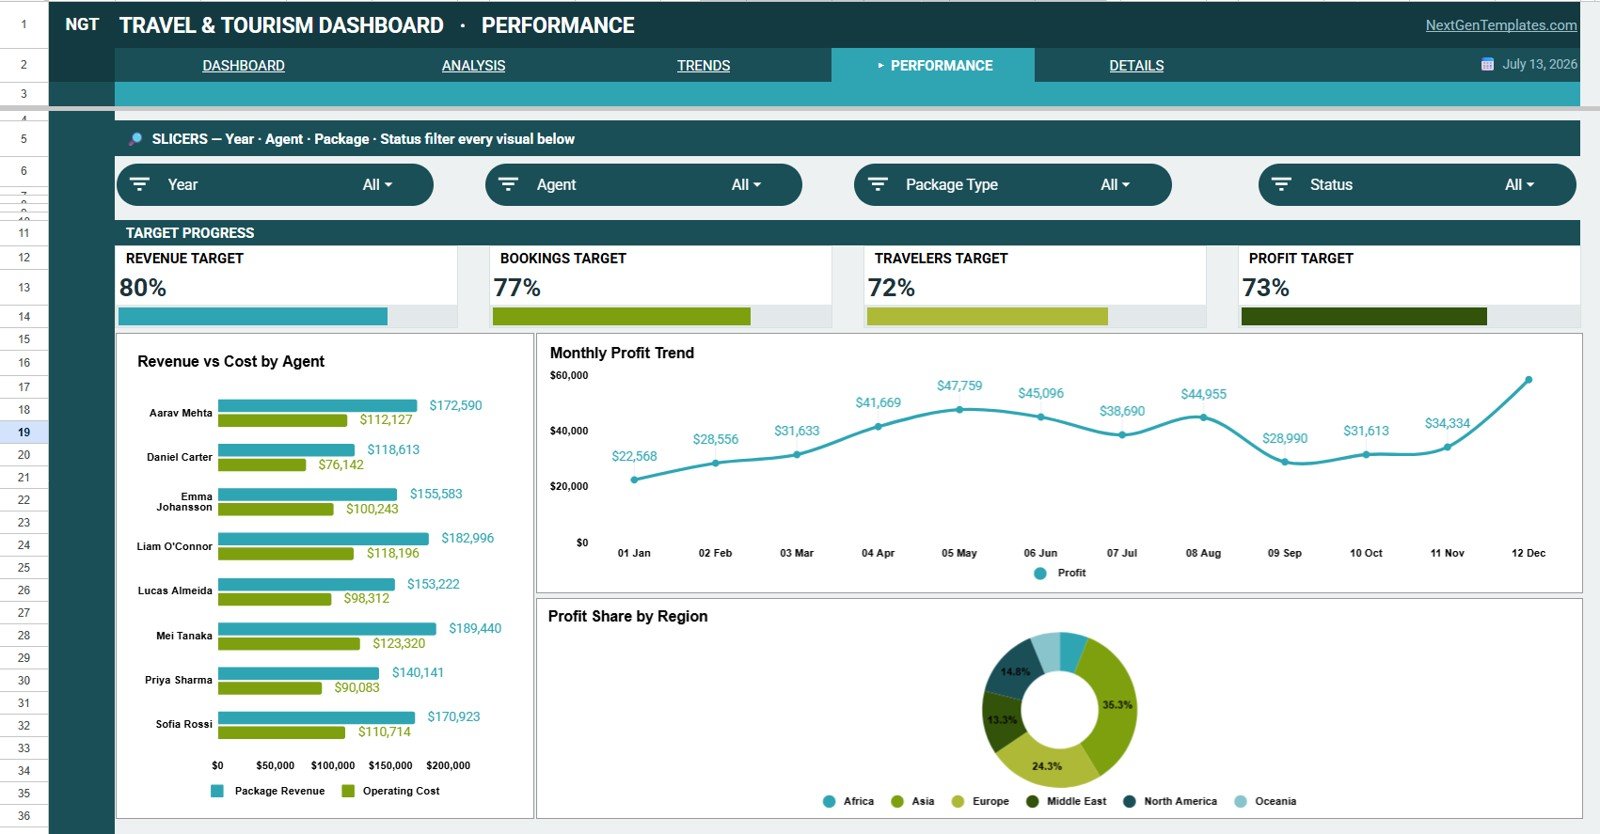
Task: Click the magnifier icon in SLICERS header
Action: [135, 139]
